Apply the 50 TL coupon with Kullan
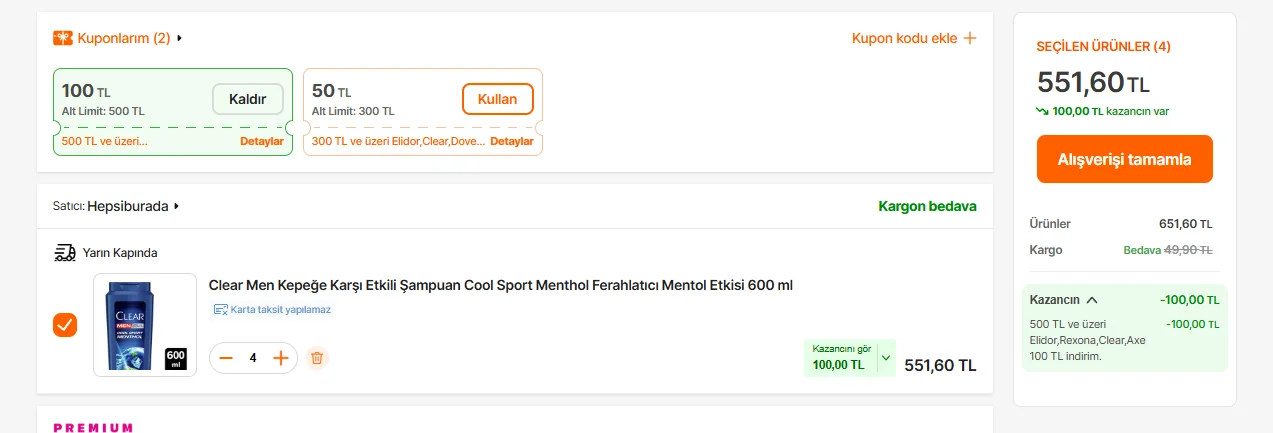This screenshot has width=1273, height=433. tap(497, 99)
